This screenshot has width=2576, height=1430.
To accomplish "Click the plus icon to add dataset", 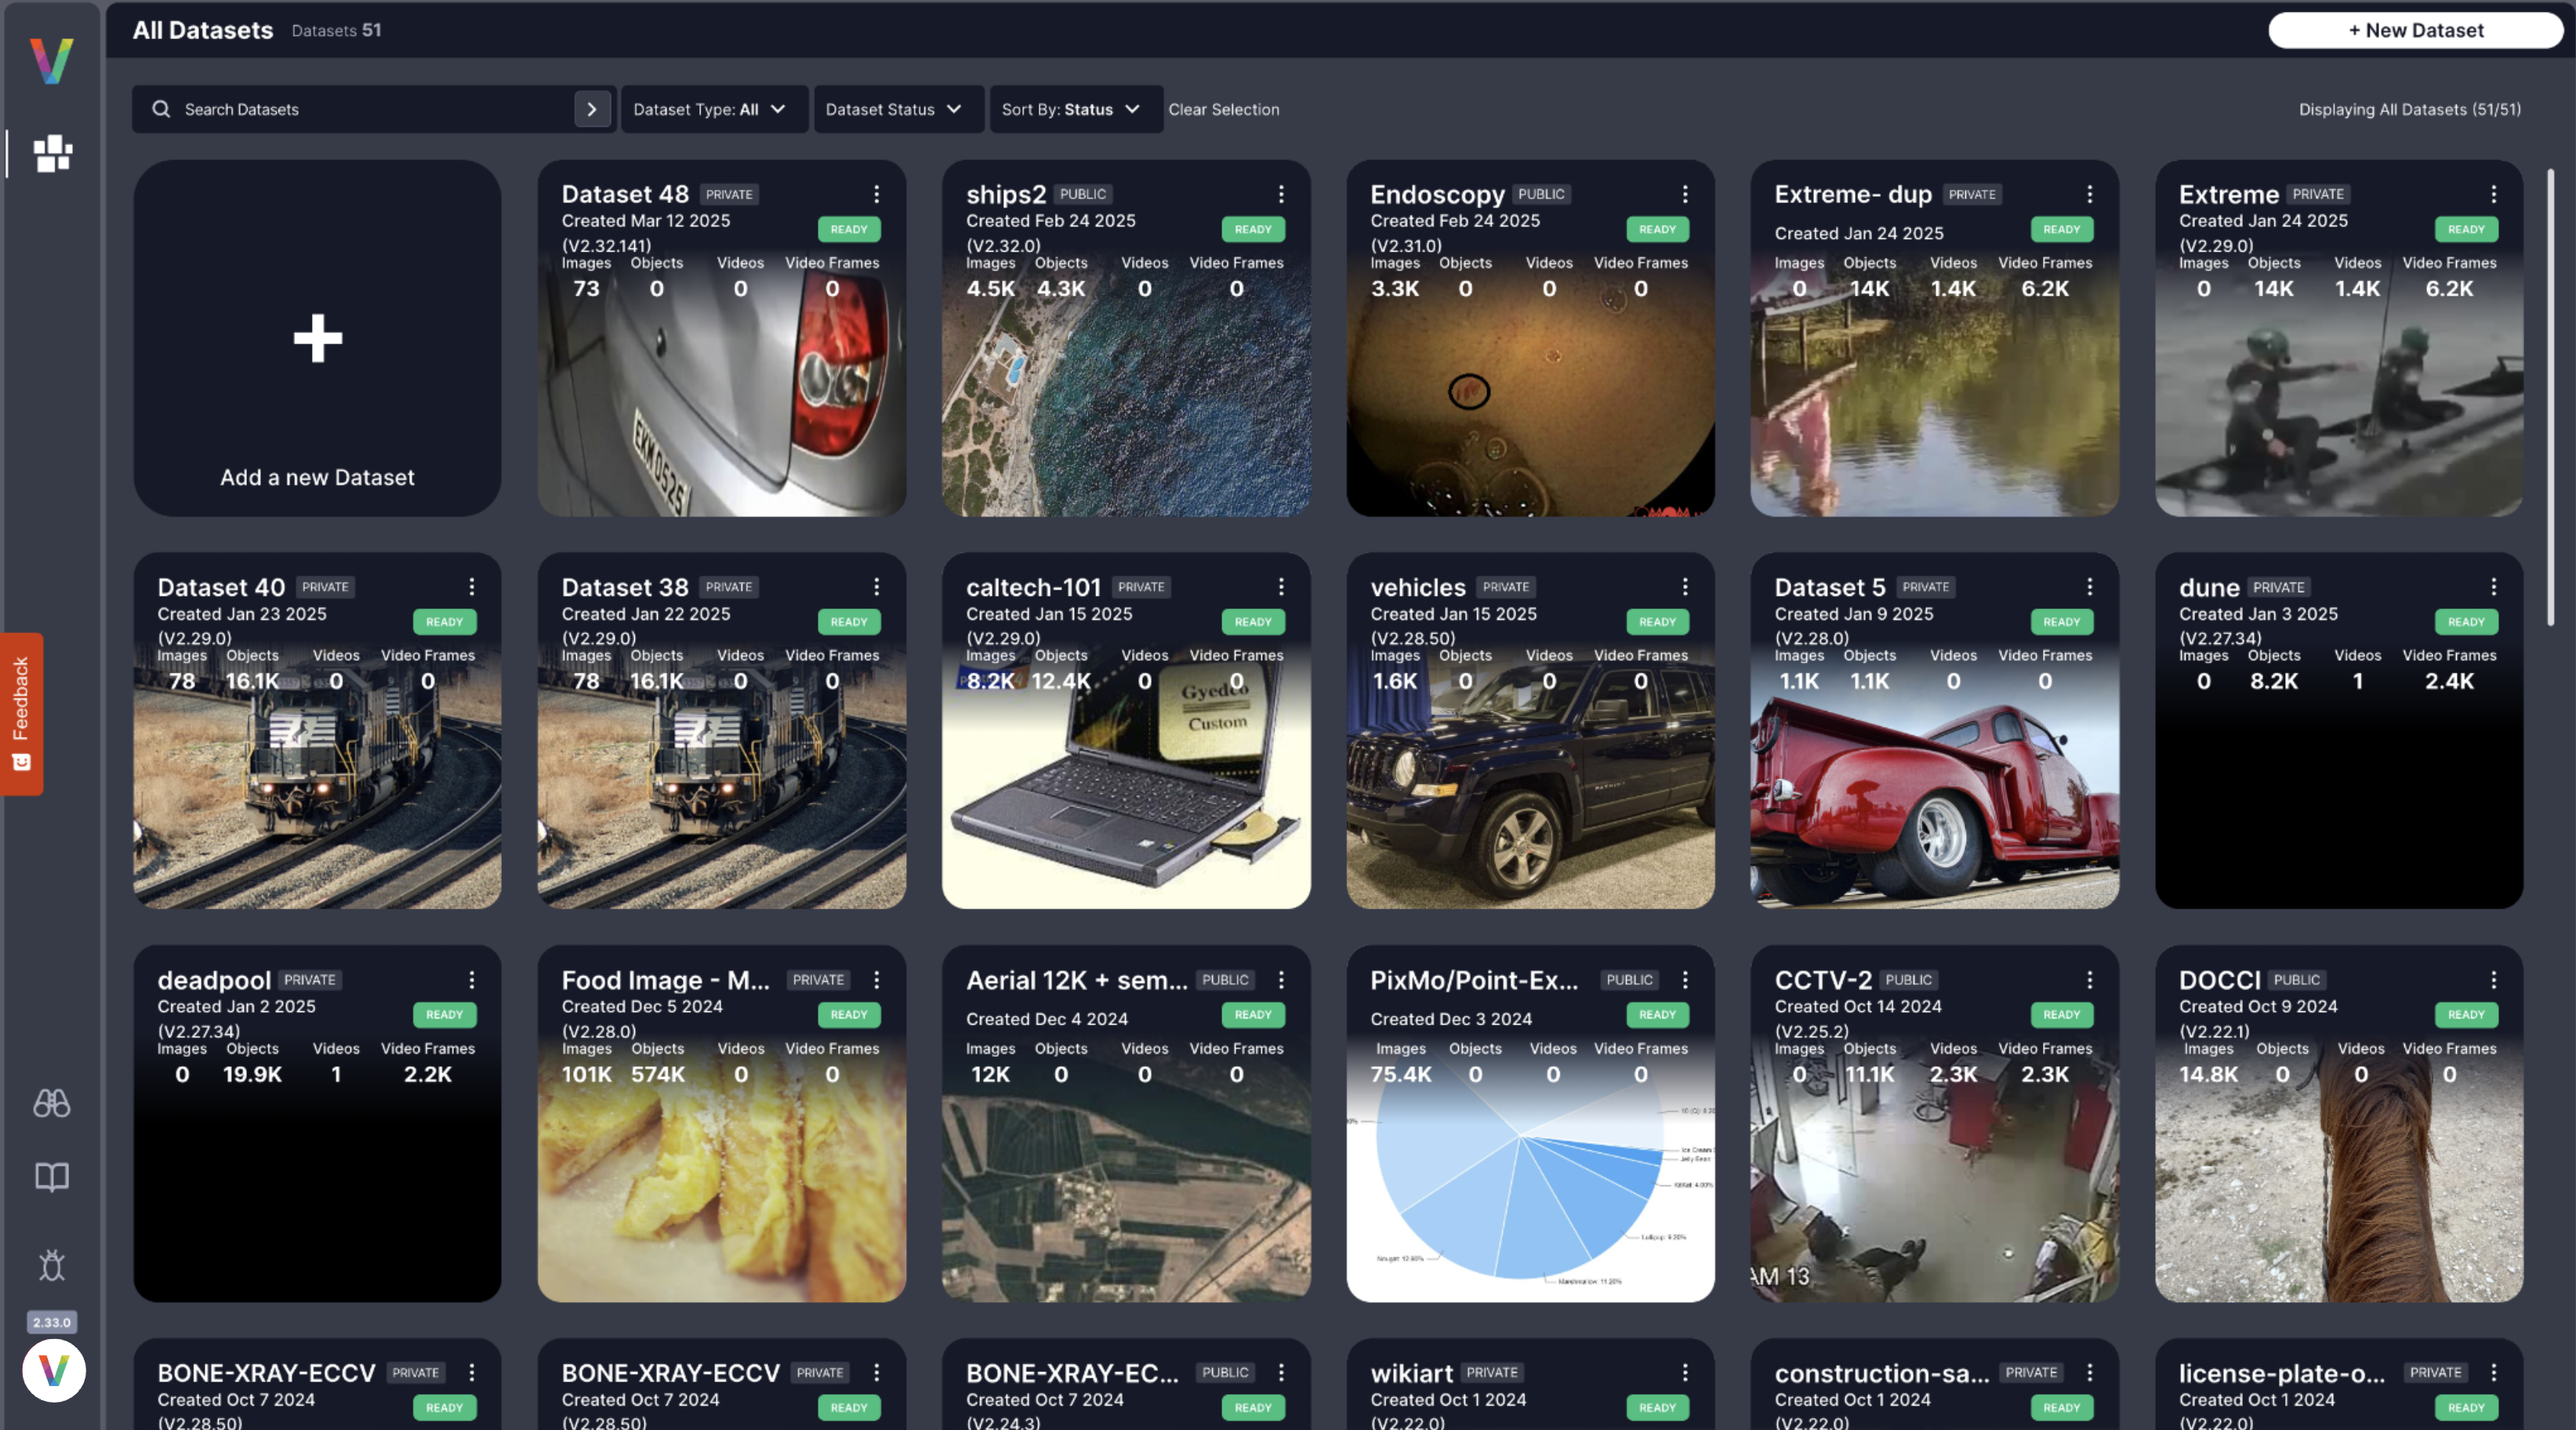I will tap(318, 338).
